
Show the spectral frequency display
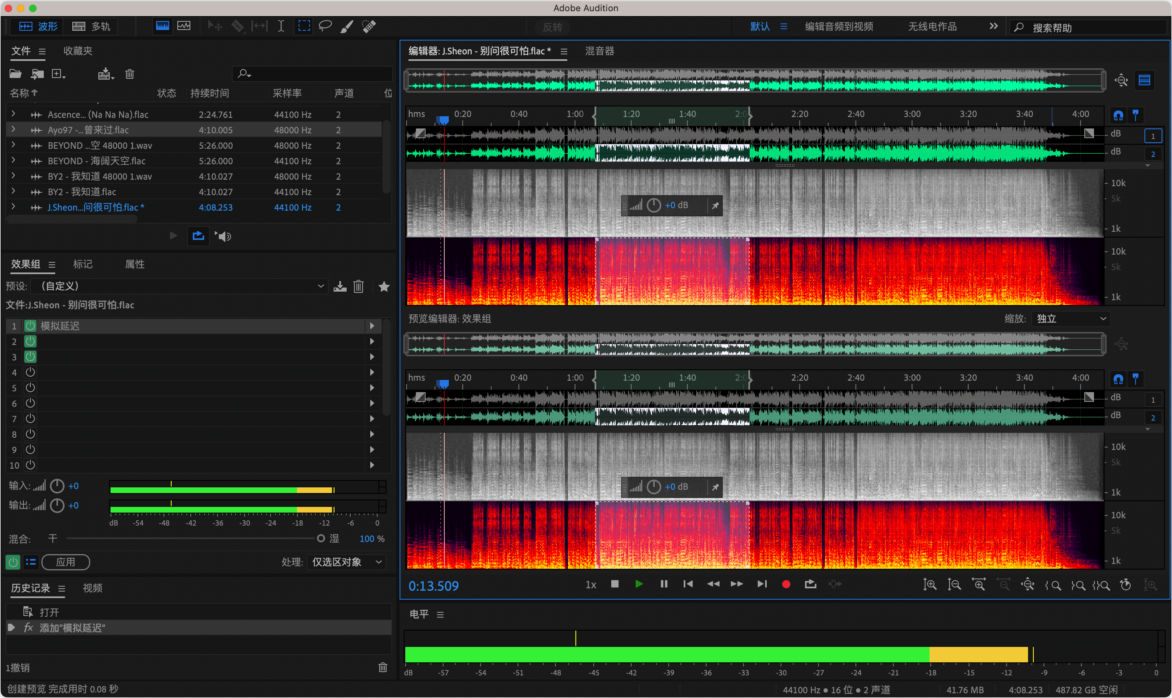[162, 26]
